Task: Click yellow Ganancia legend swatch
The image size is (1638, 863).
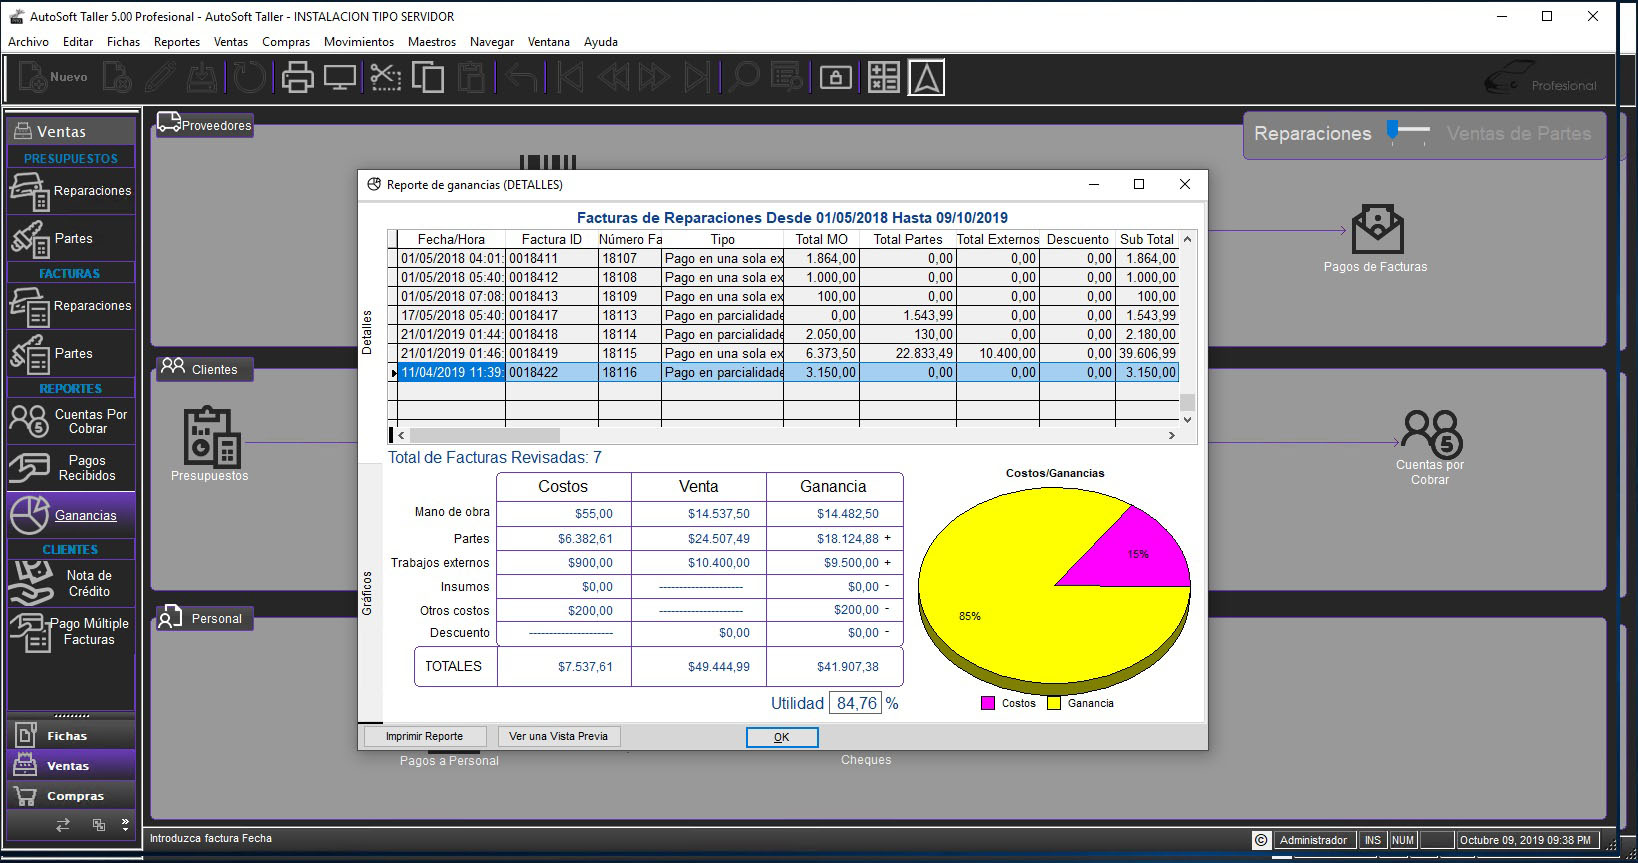Action: click(x=1054, y=703)
